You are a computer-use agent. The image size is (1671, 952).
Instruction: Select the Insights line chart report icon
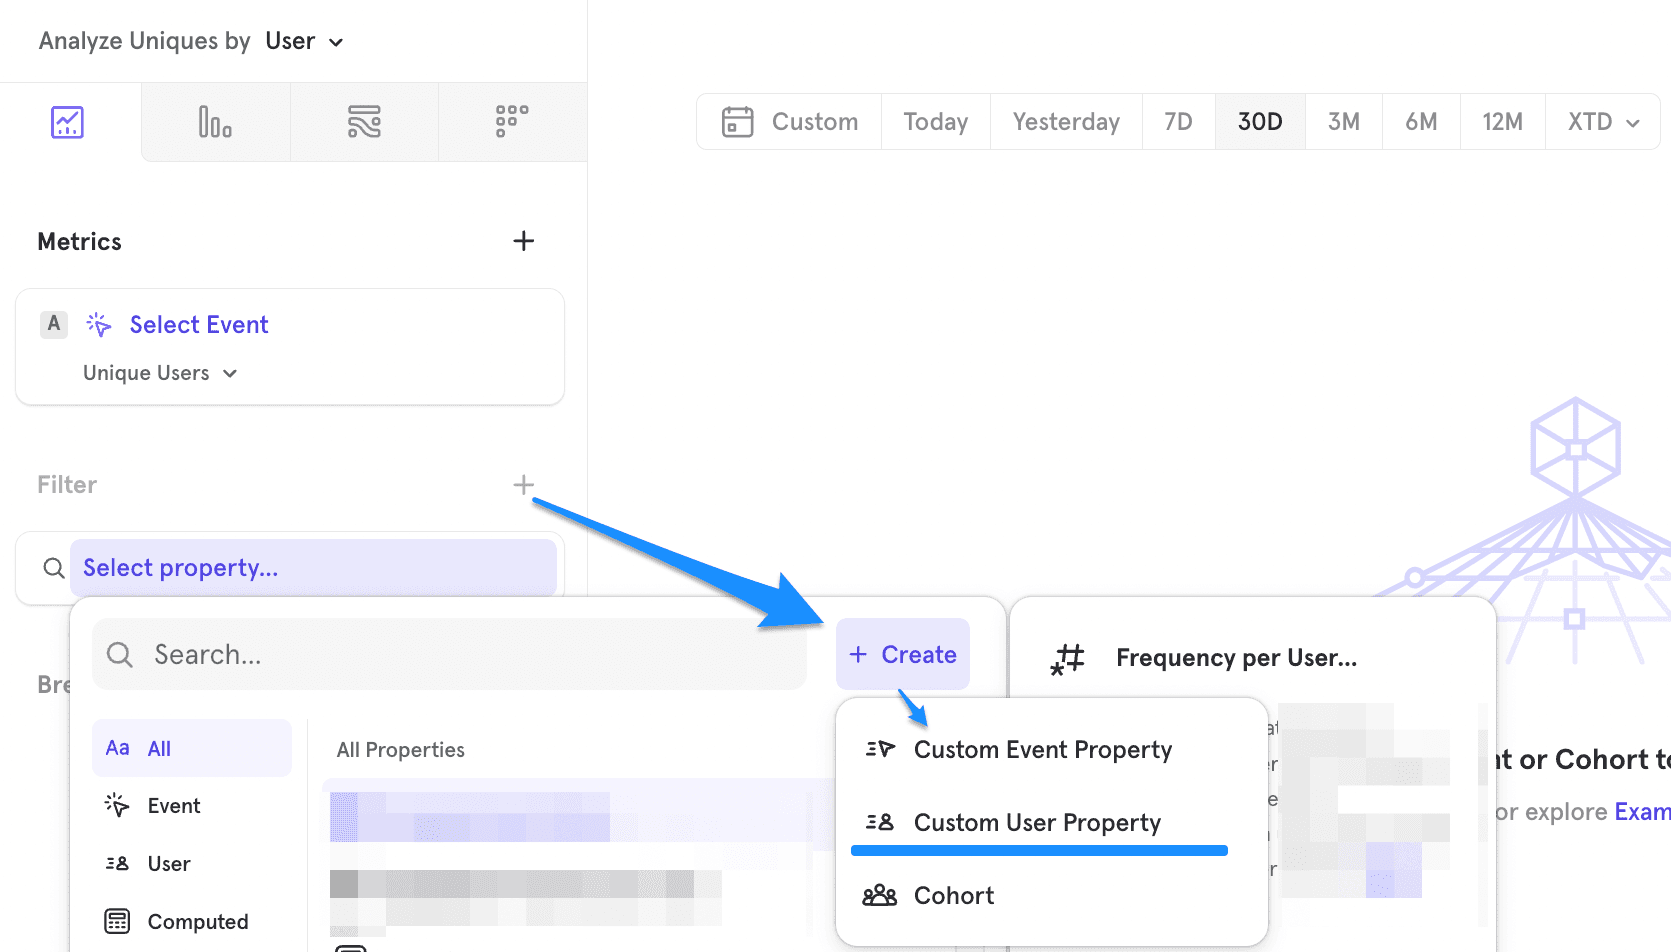(x=67, y=122)
